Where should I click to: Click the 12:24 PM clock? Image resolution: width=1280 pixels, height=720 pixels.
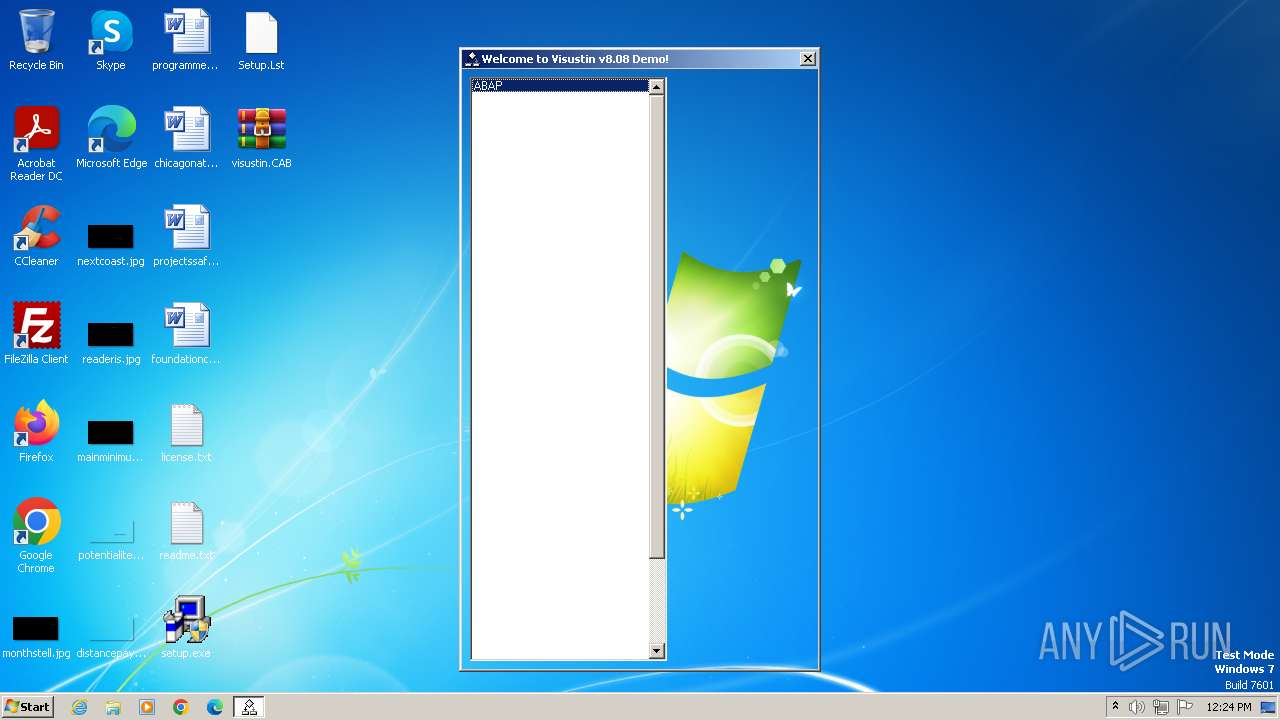pyautogui.click(x=1229, y=707)
